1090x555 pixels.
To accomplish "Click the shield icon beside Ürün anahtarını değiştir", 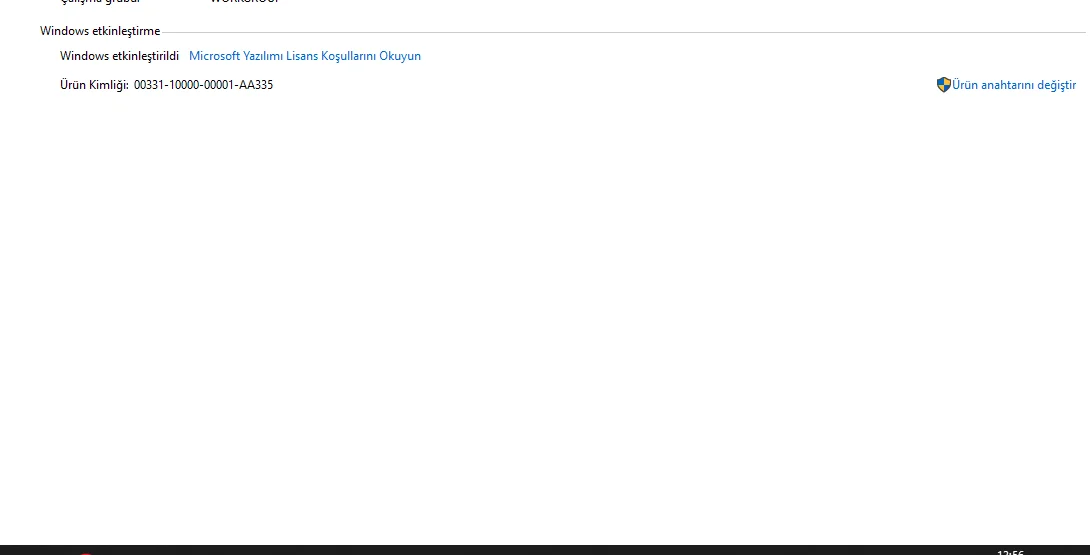I will pyautogui.click(x=943, y=85).
